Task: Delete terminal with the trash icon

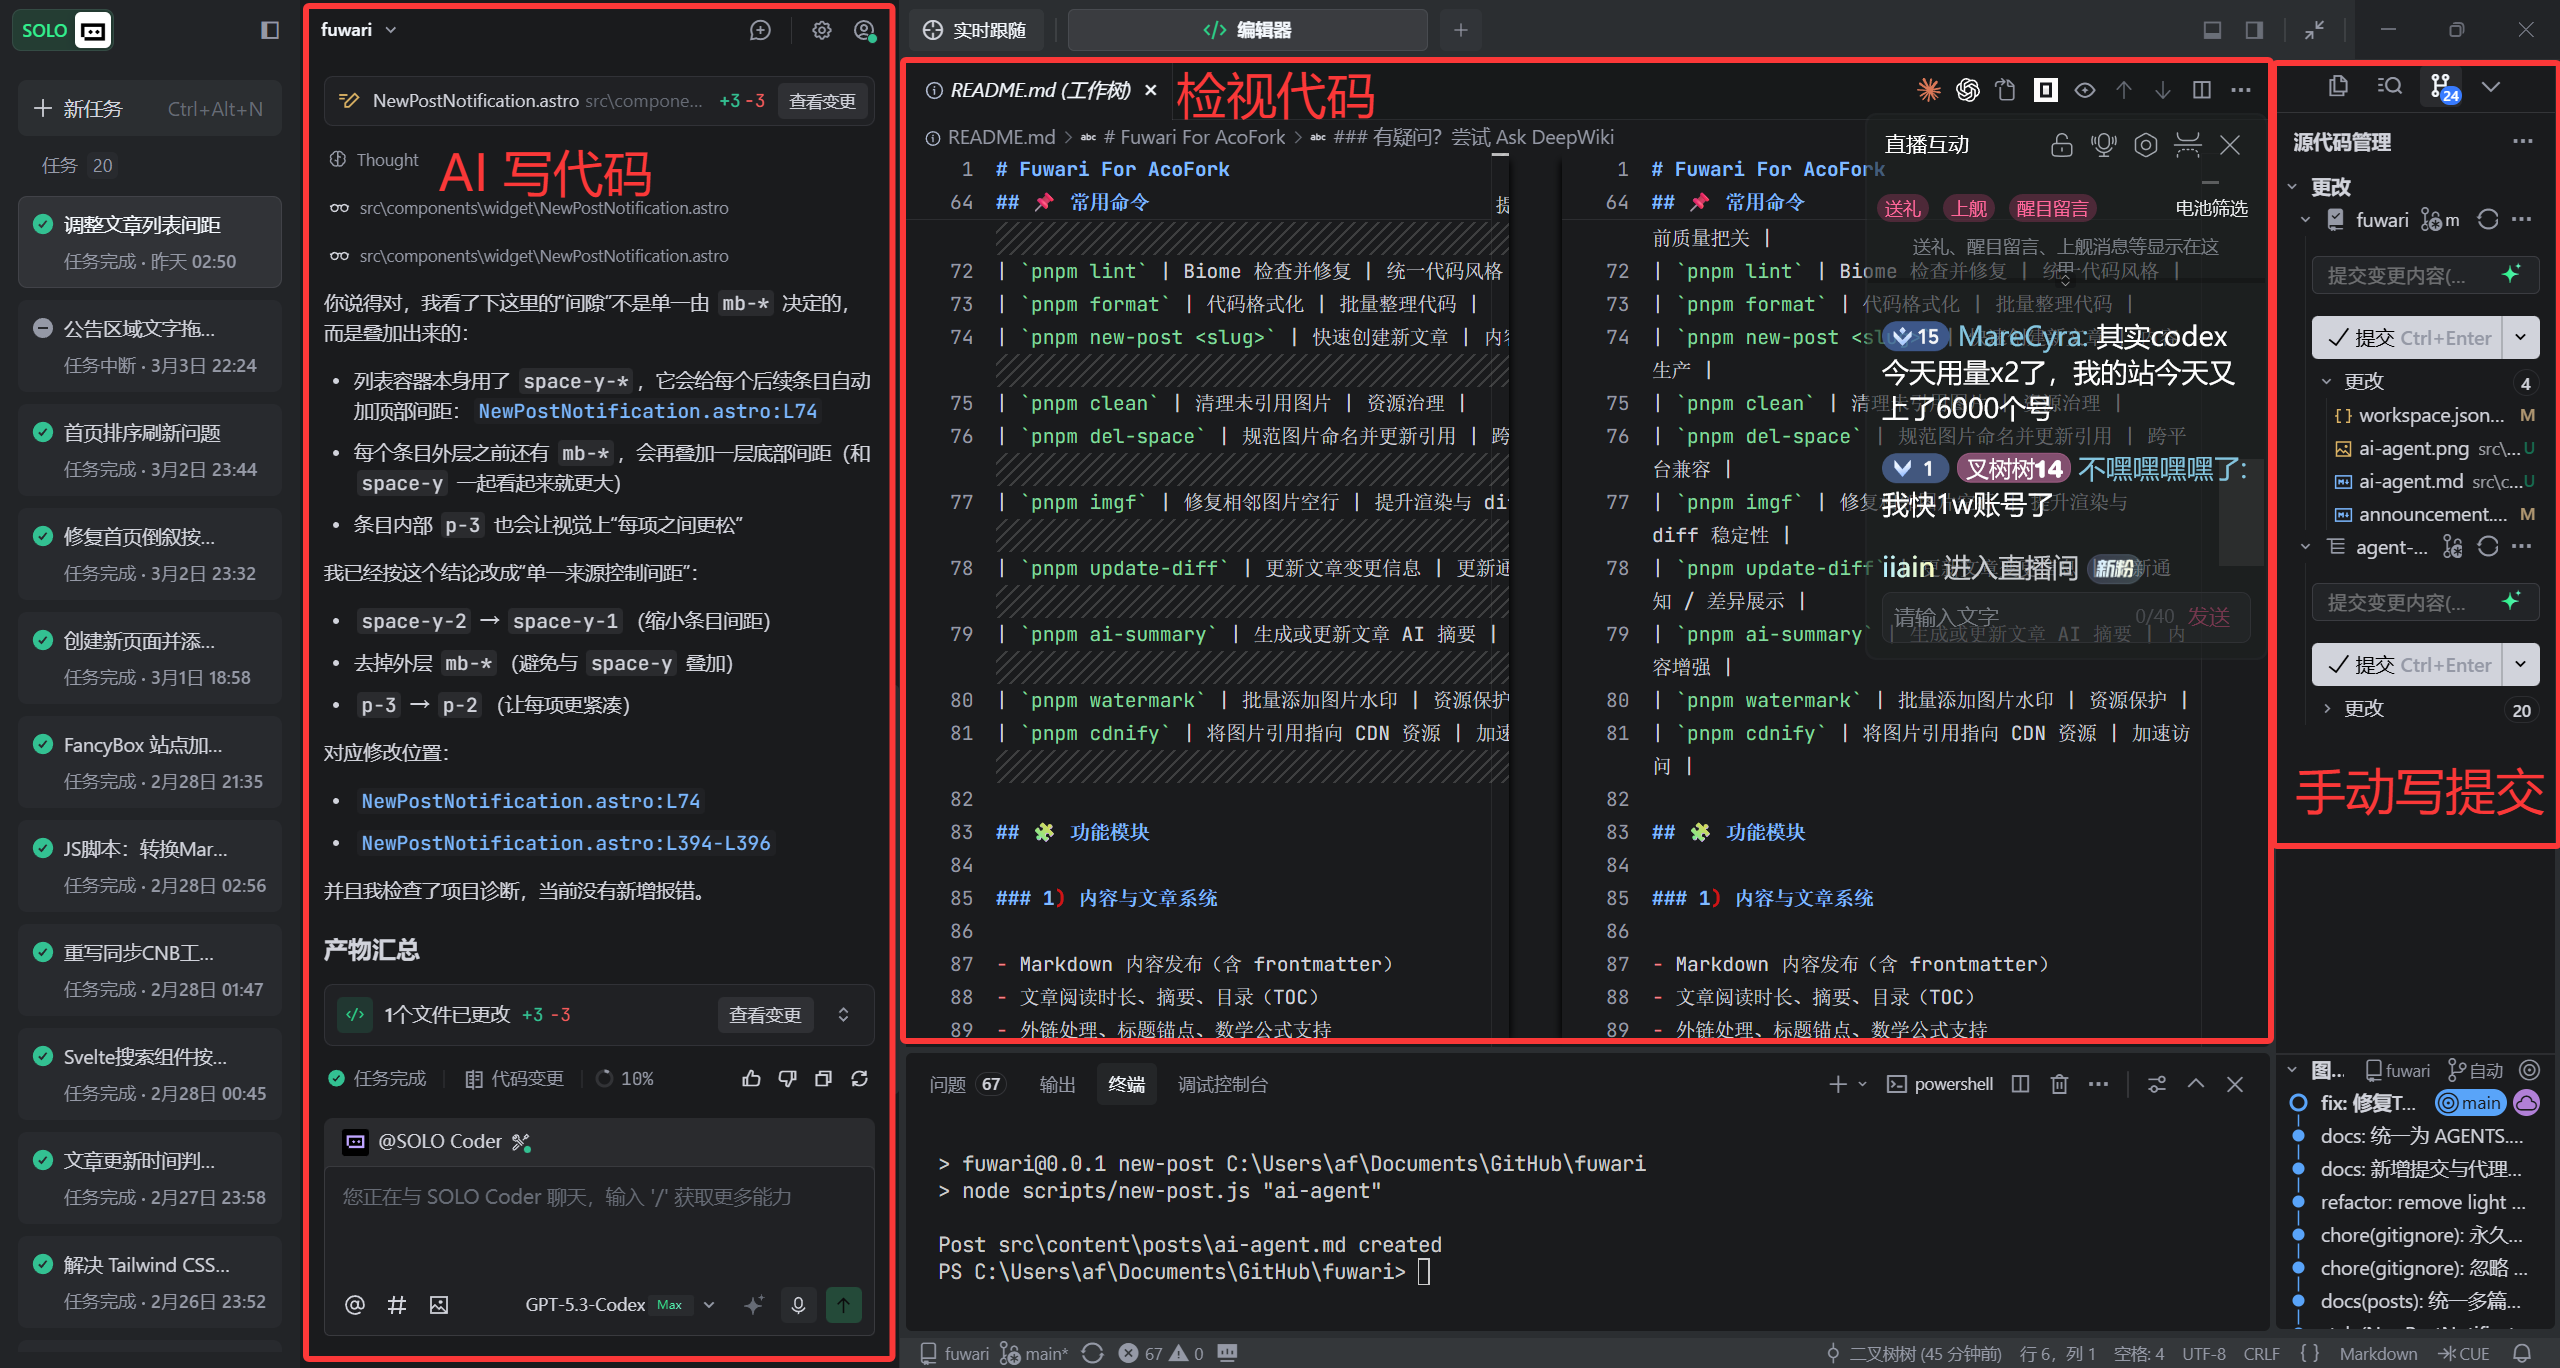Action: click(2059, 1084)
